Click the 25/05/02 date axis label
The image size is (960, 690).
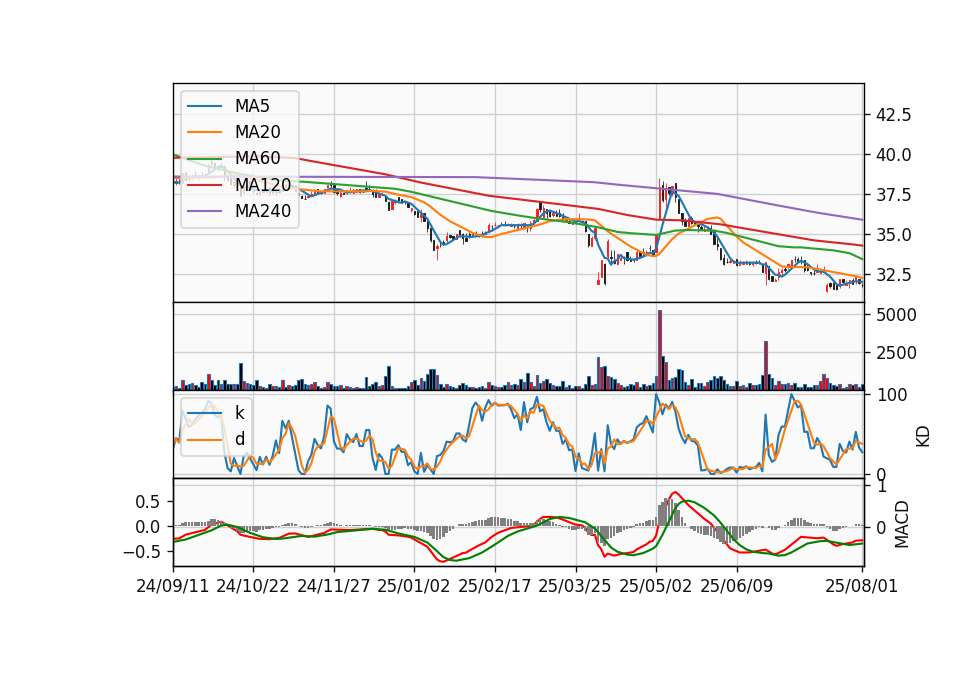[x=656, y=586]
